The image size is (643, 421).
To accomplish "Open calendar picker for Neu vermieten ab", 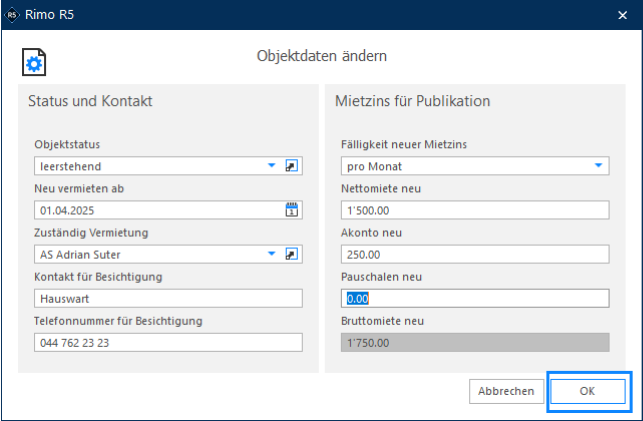I will [292, 210].
